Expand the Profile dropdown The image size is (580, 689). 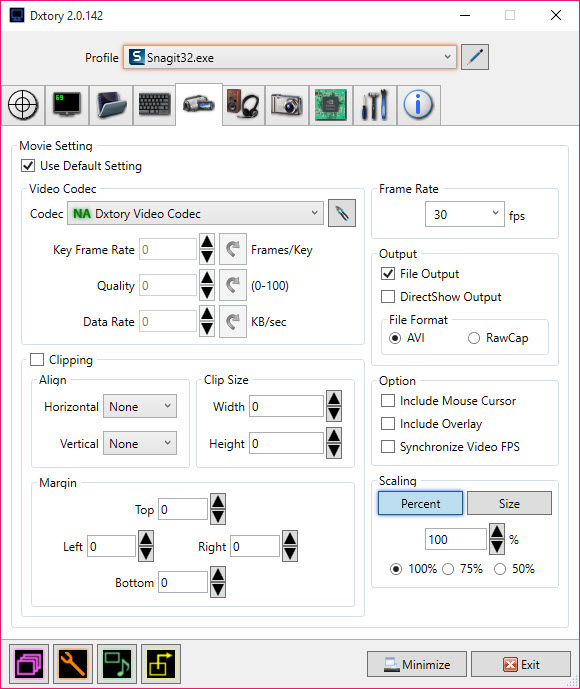[x=290, y=57]
